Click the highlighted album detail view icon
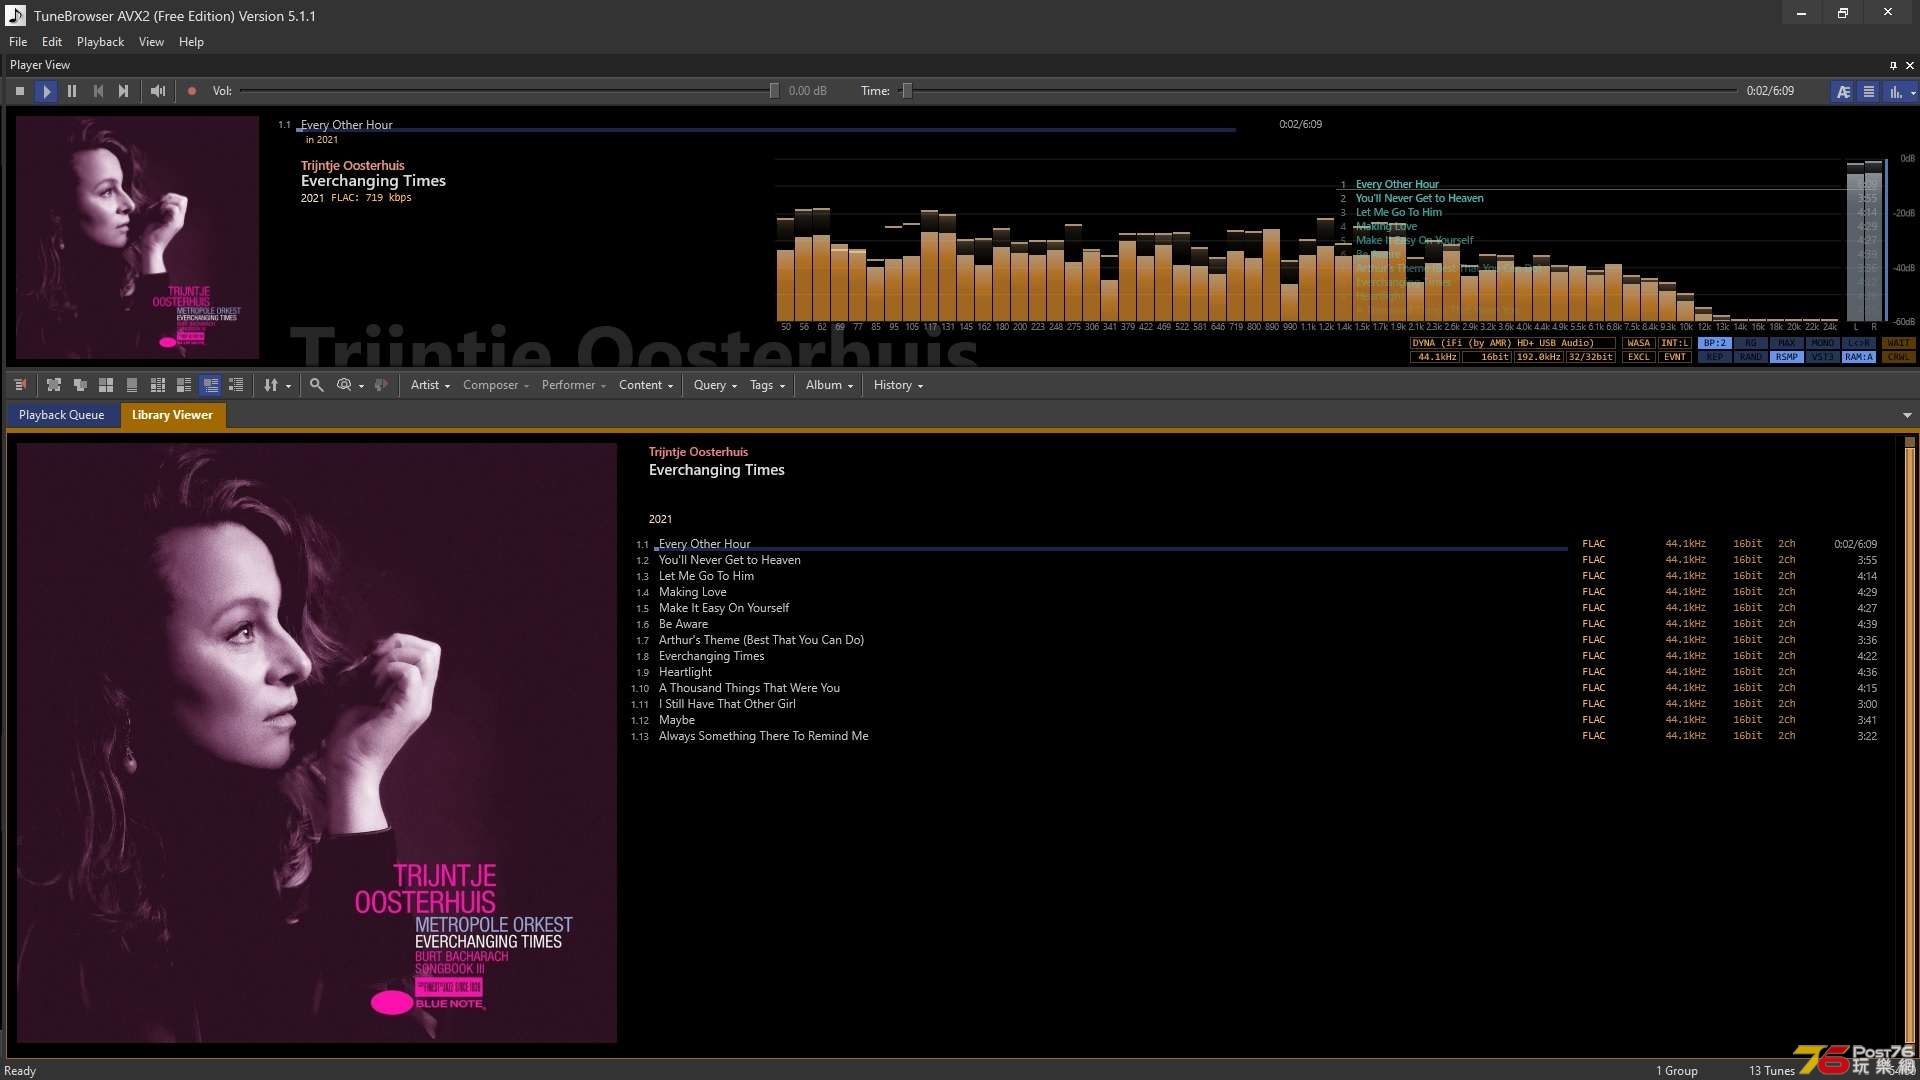Image resolution: width=1920 pixels, height=1080 pixels. click(210, 385)
